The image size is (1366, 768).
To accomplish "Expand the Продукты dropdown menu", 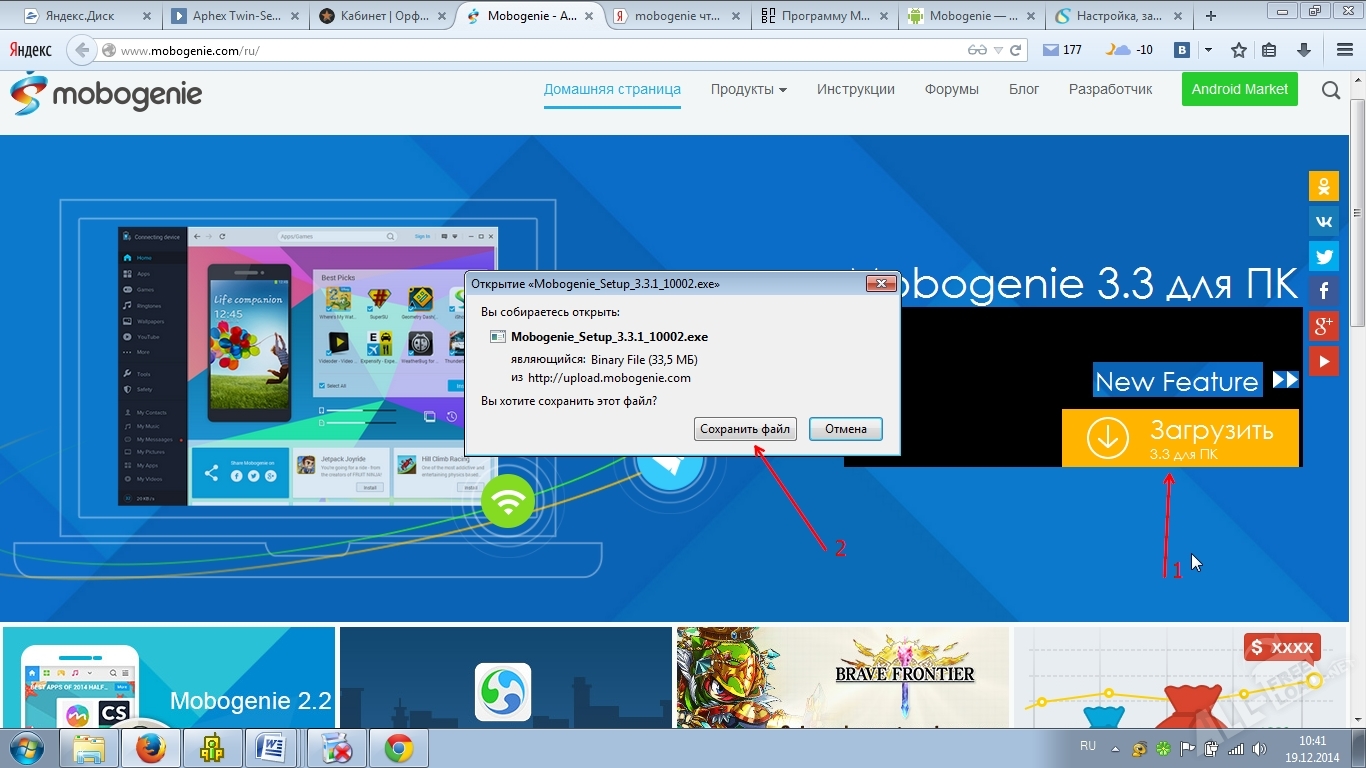I will point(748,89).
